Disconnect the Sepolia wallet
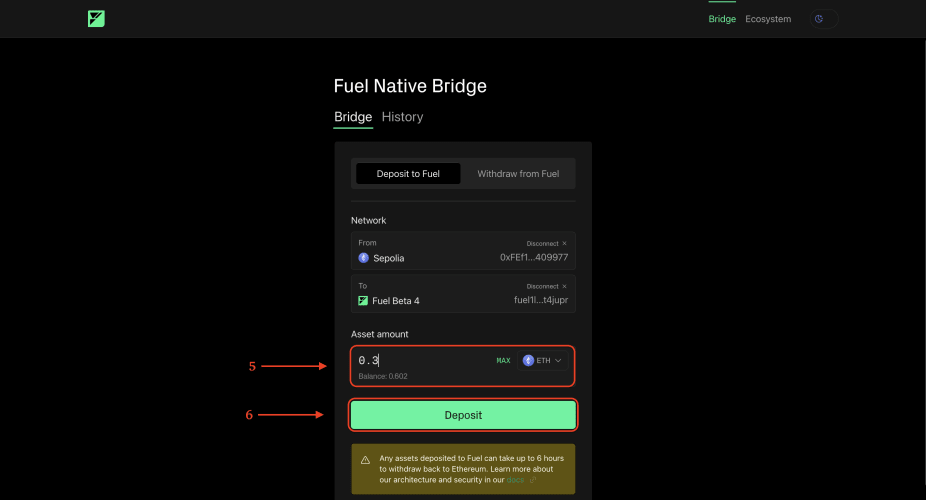Image resolution: width=926 pixels, height=500 pixels. click(546, 243)
